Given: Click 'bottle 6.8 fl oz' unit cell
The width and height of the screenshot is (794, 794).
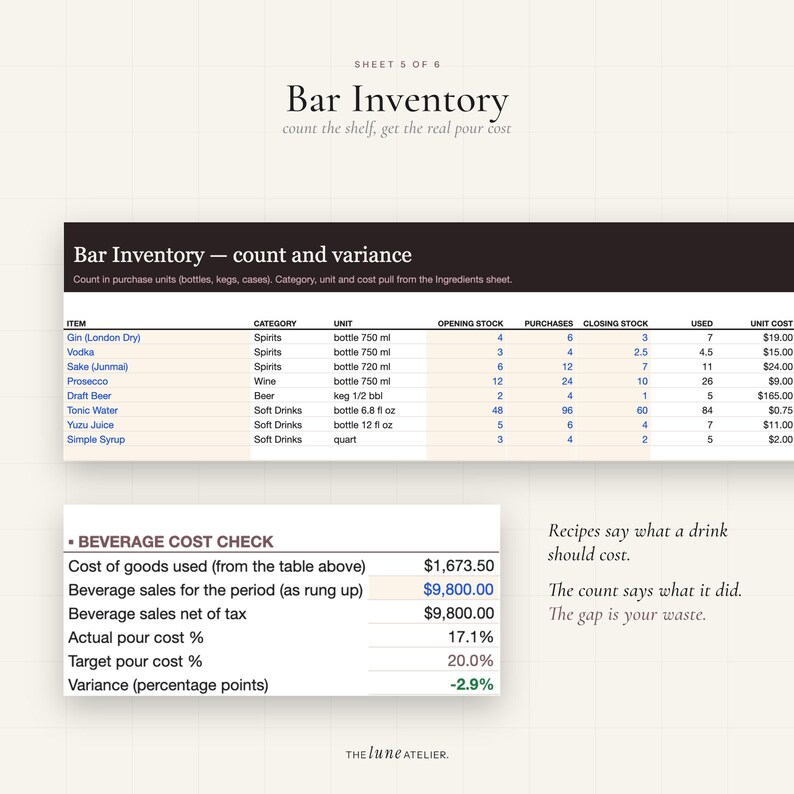Looking at the screenshot, I should [364, 410].
